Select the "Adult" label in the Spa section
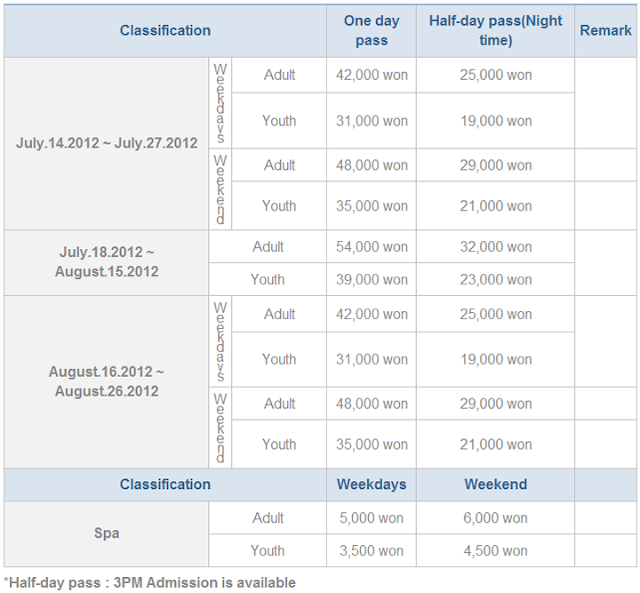640x593 pixels. 268,518
